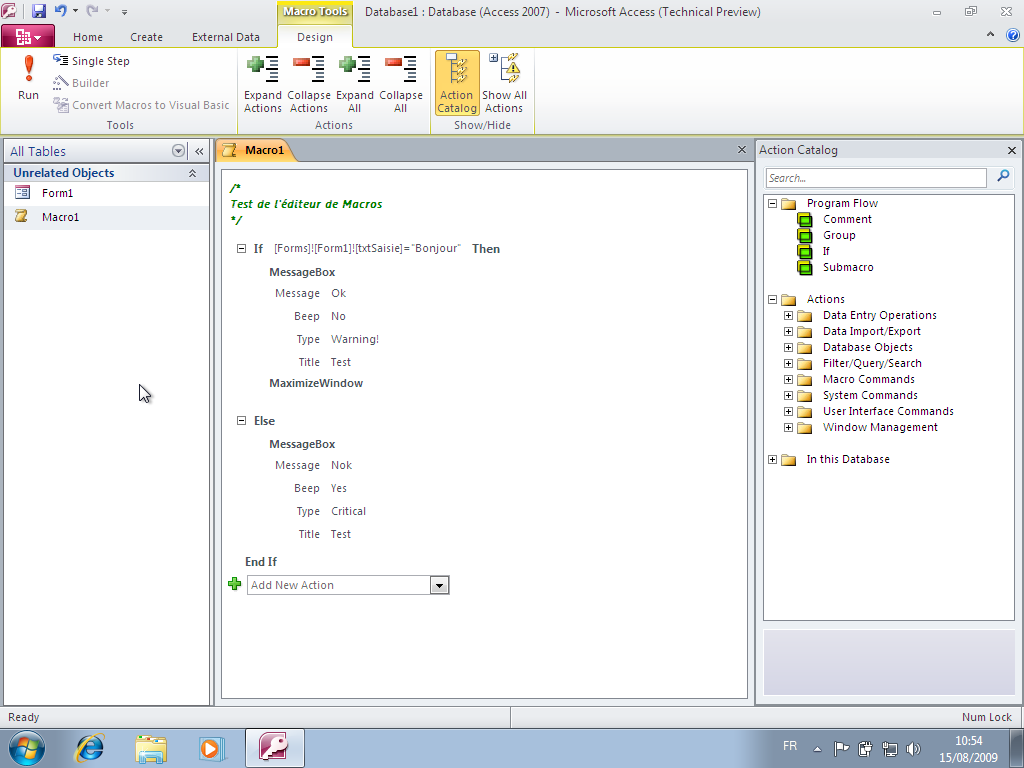The height and width of the screenshot is (768, 1024).
Task: Enable Single Step mode
Action: [x=91, y=61]
